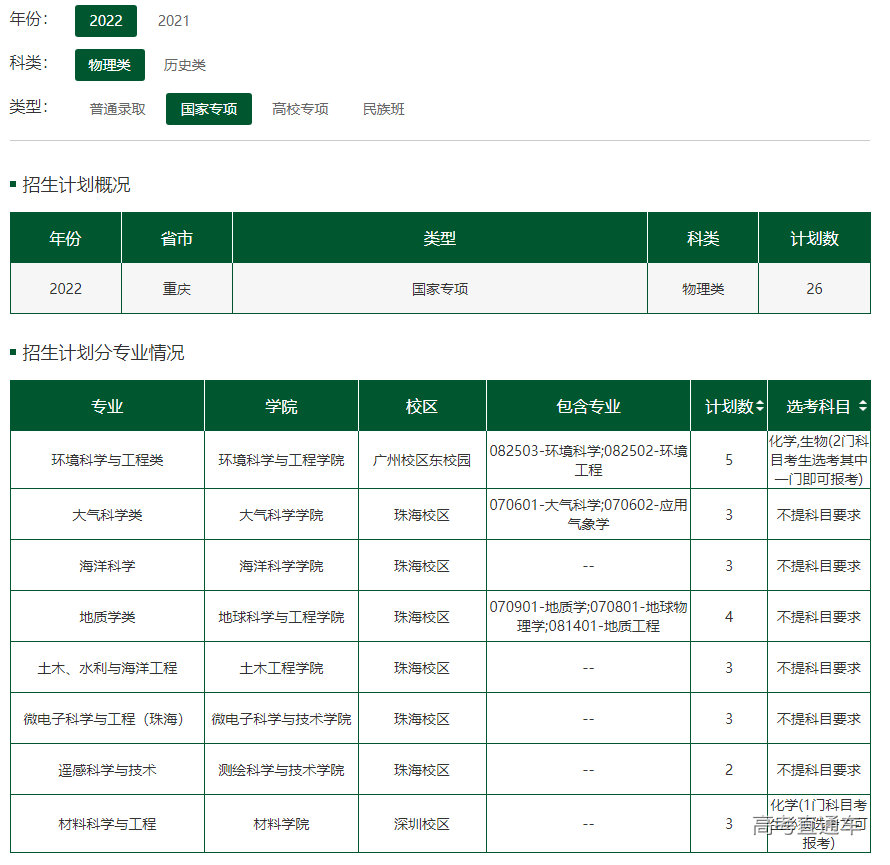Select 物理类 subject category
The height and width of the screenshot is (865, 890).
click(x=109, y=65)
